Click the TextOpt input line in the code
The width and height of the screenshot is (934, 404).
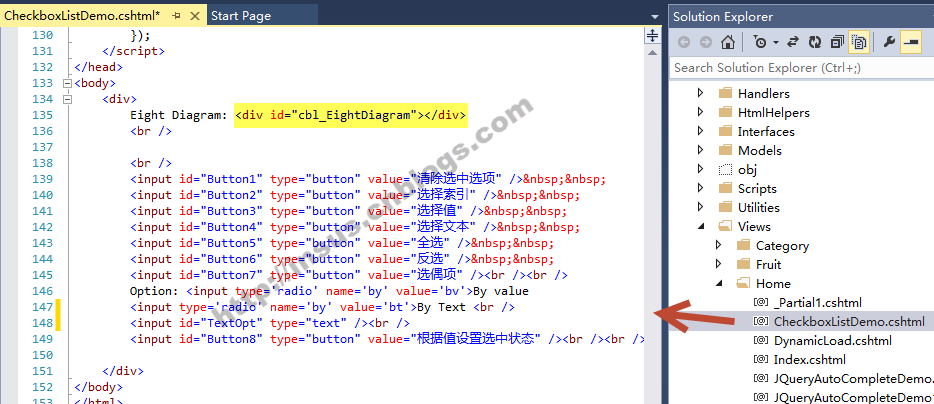tap(270, 323)
